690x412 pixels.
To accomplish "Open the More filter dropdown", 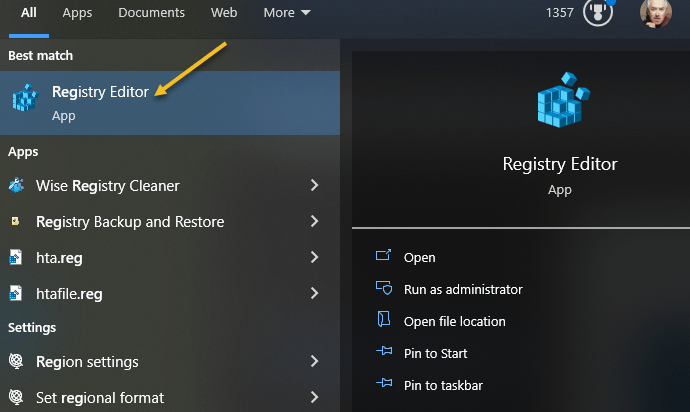I will (286, 13).
